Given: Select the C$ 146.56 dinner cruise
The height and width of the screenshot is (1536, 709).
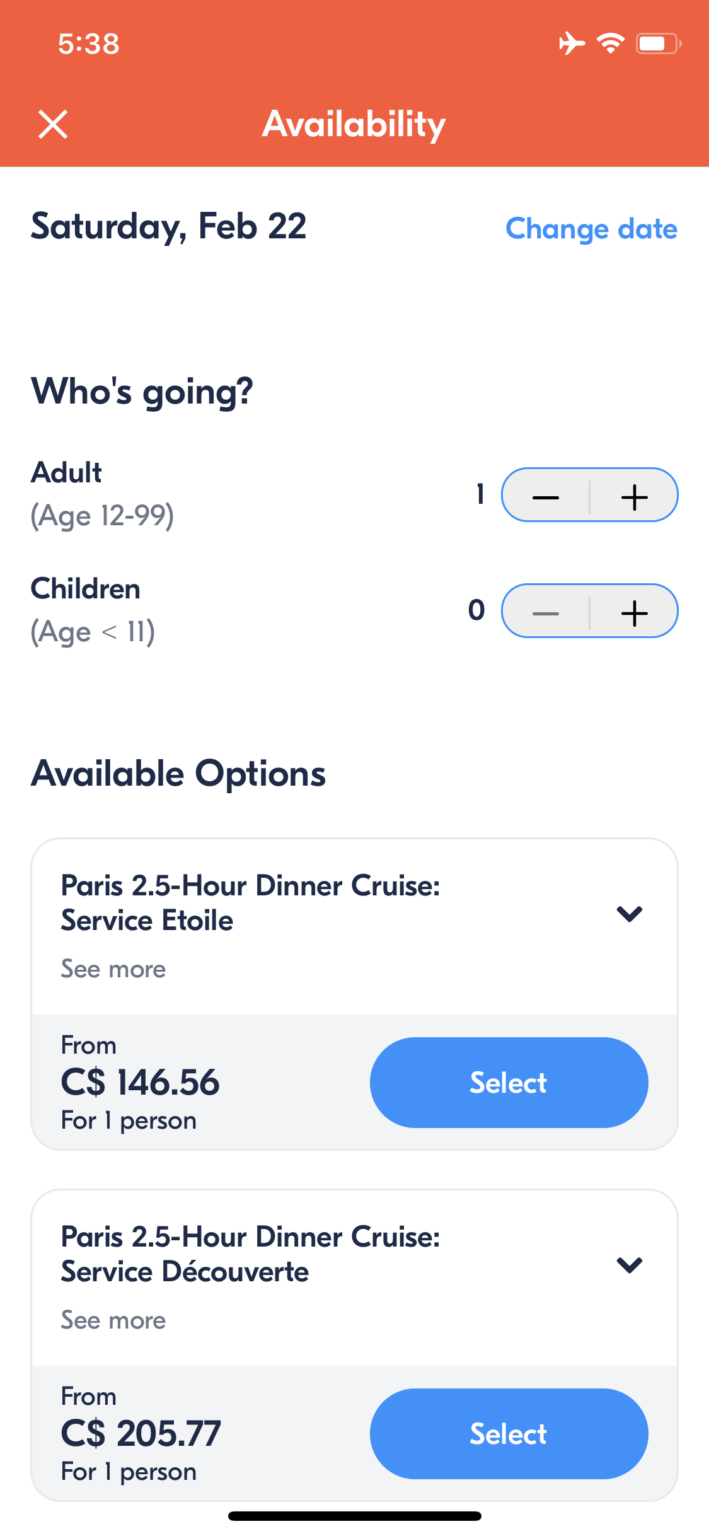Looking at the screenshot, I should pos(508,1082).
